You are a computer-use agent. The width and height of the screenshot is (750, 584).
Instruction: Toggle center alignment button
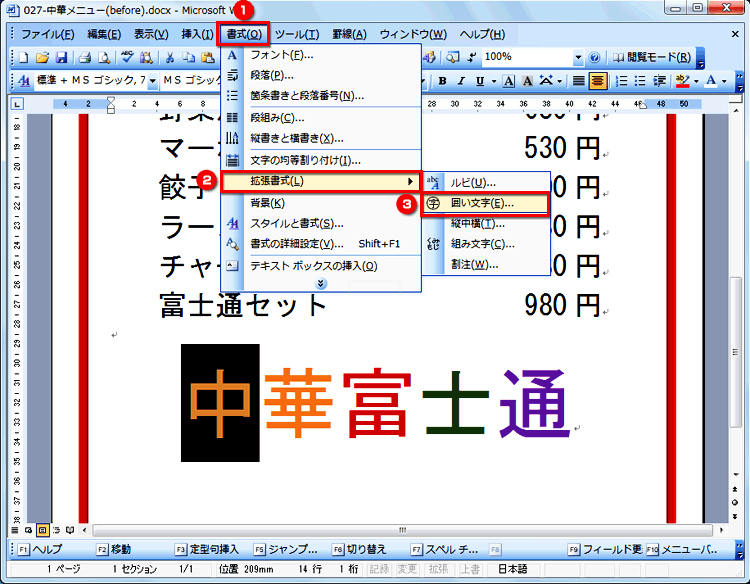(x=597, y=81)
